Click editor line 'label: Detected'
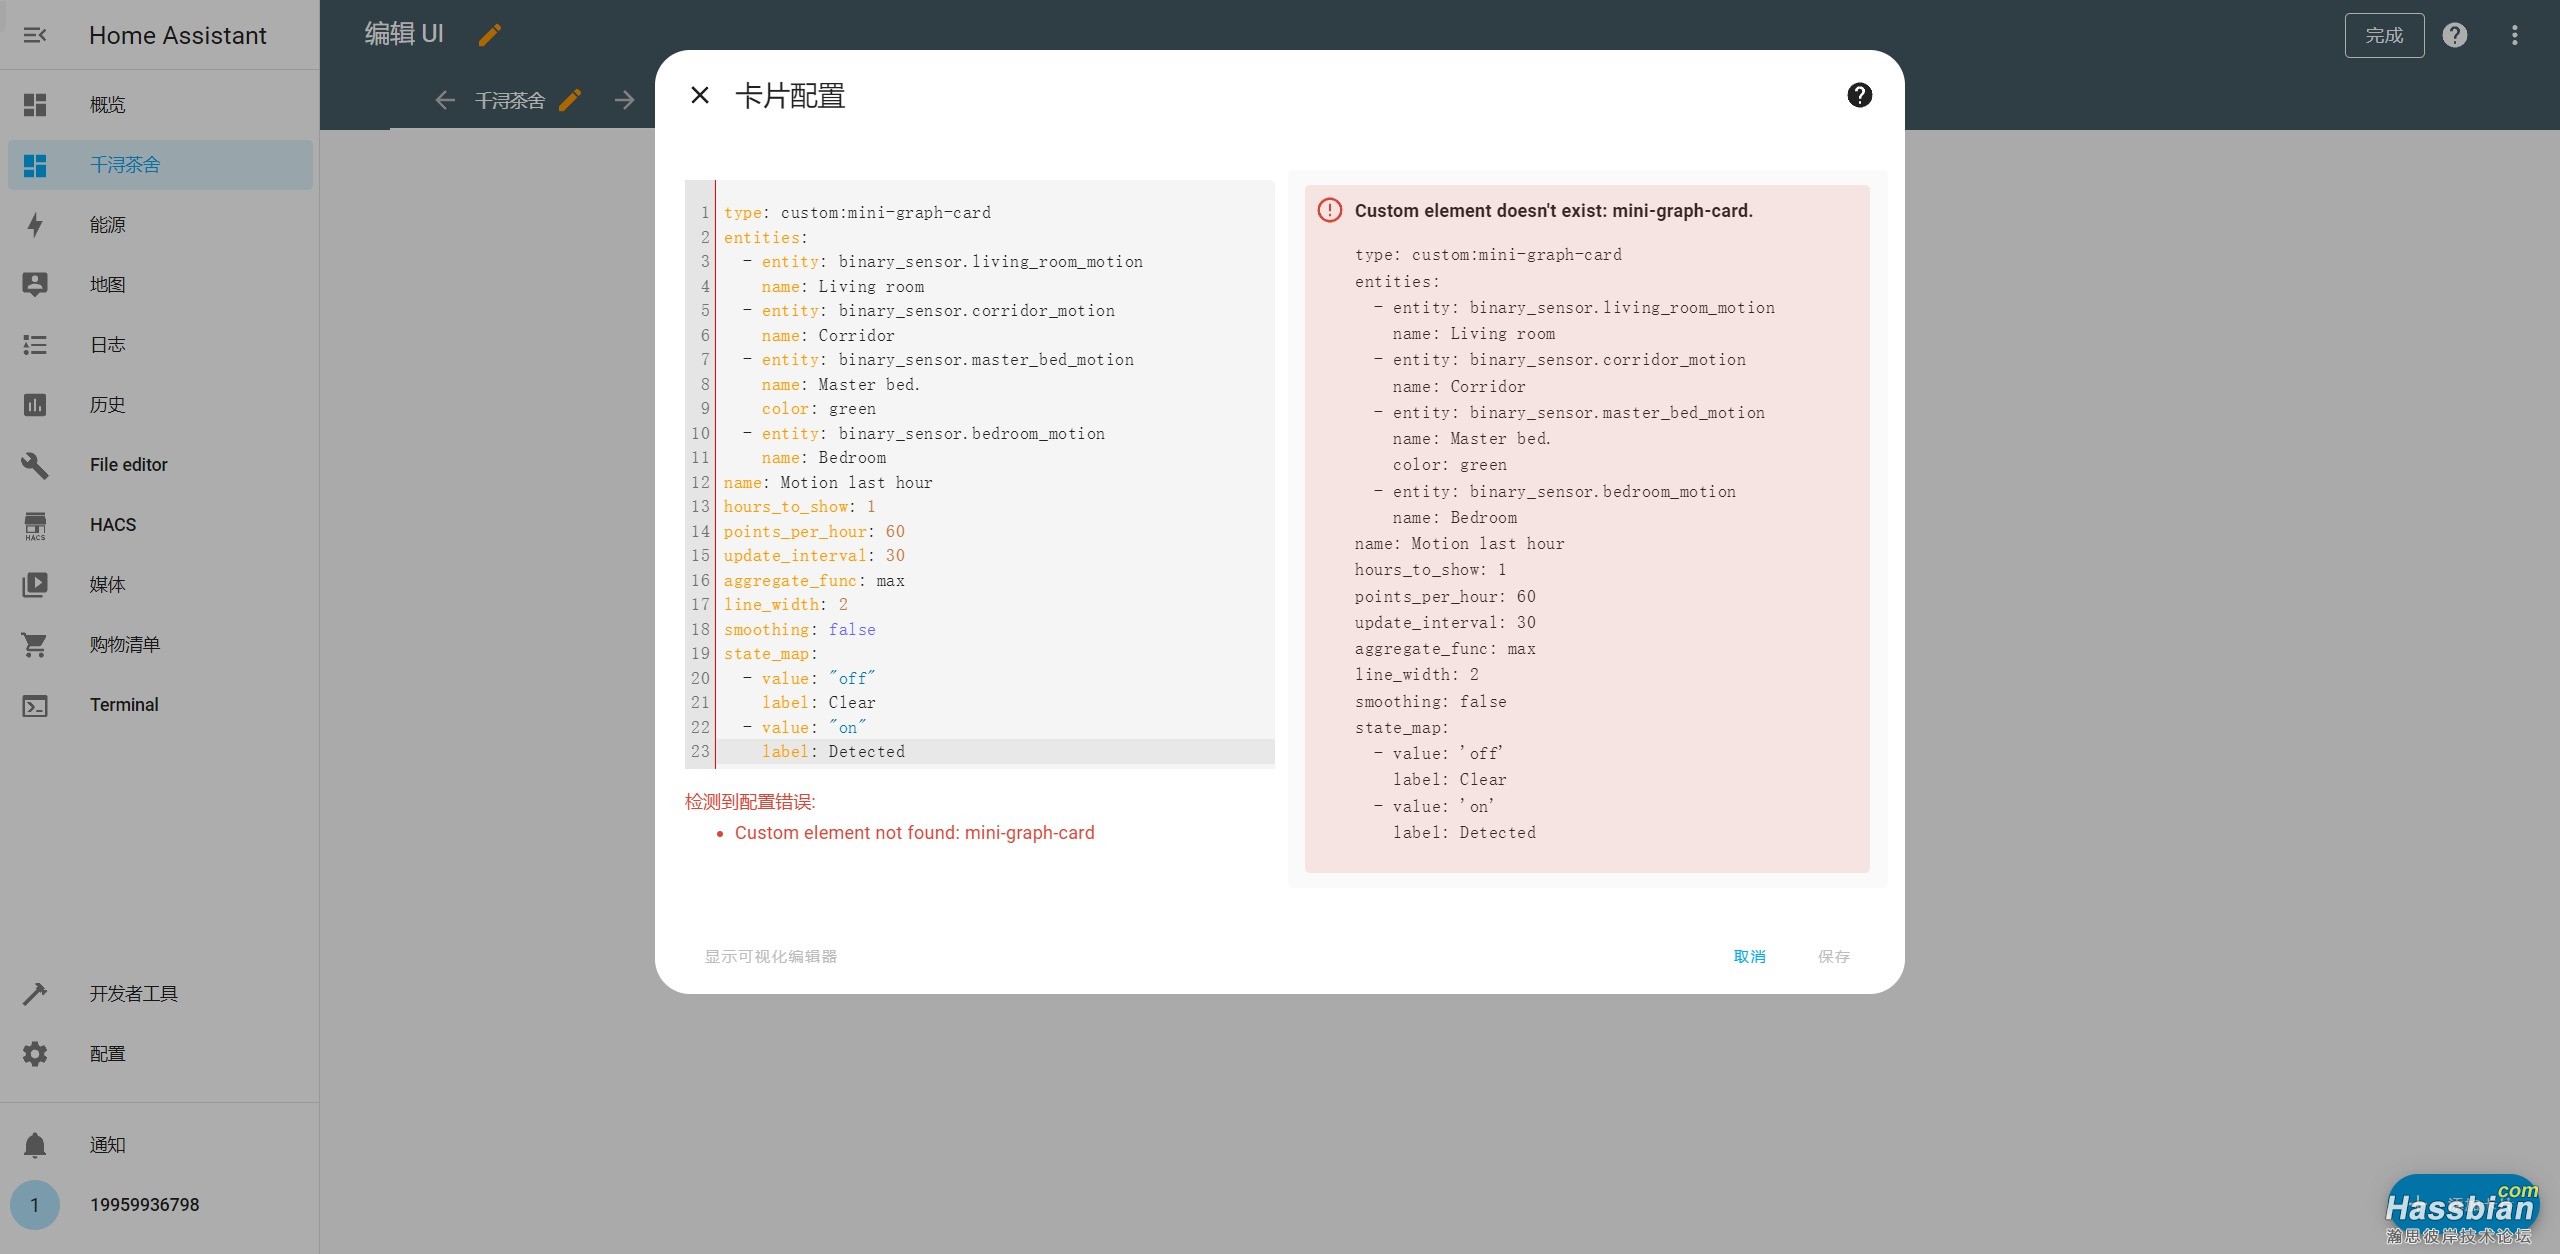The image size is (2560, 1254). click(x=833, y=752)
